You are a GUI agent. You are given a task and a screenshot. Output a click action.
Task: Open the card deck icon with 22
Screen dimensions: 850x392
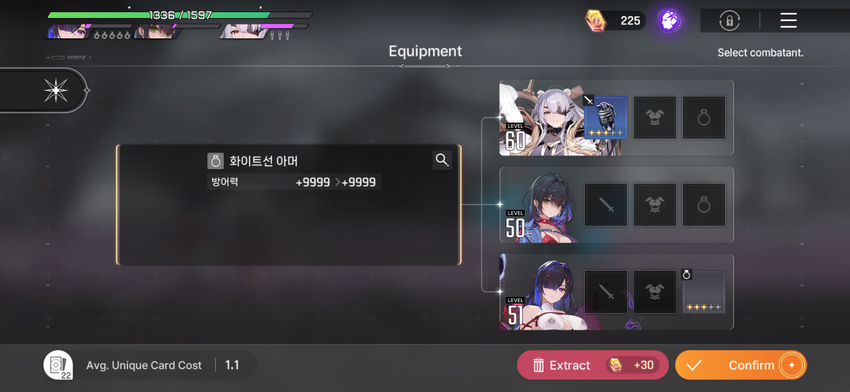pyautogui.click(x=58, y=365)
